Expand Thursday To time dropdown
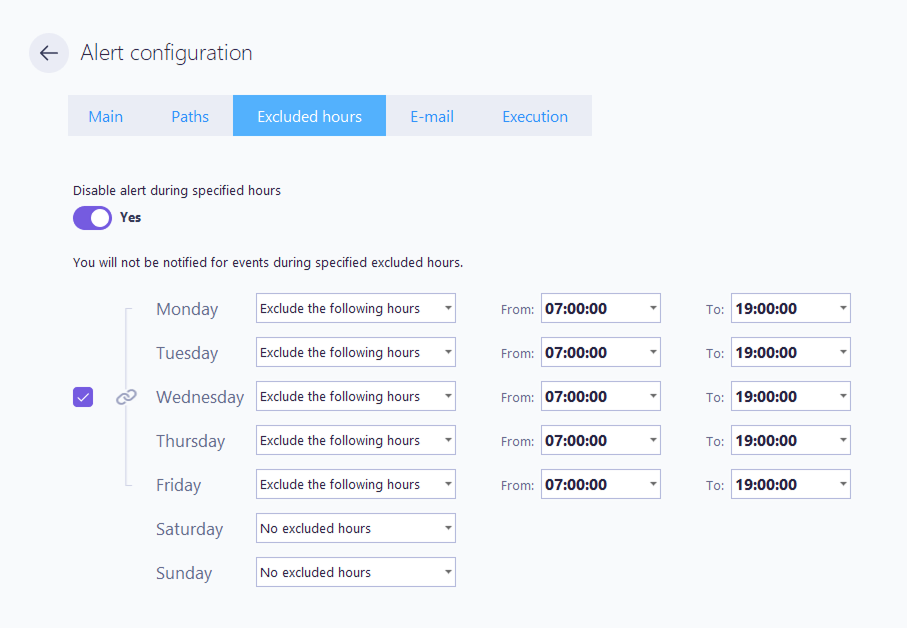Viewport: 907px width, 628px height. pyautogui.click(x=791, y=440)
